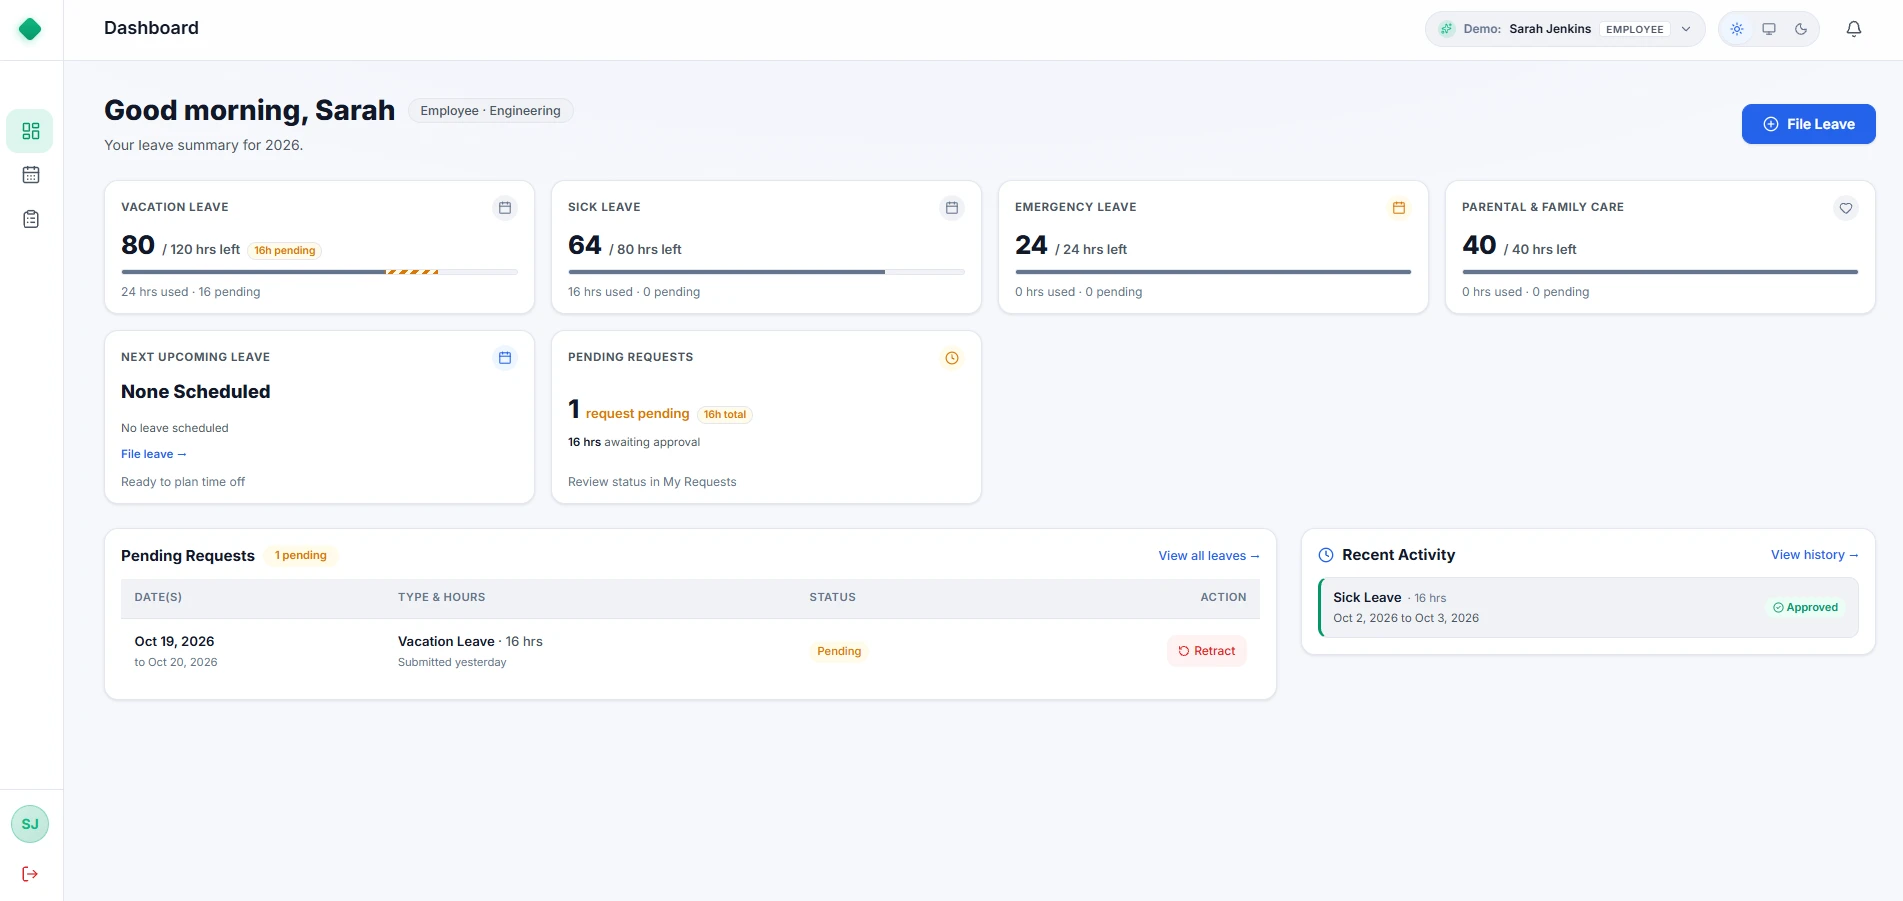Click Review status in My Requests text
This screenshot has height=901, width=1903.
[x=652, y=482]
